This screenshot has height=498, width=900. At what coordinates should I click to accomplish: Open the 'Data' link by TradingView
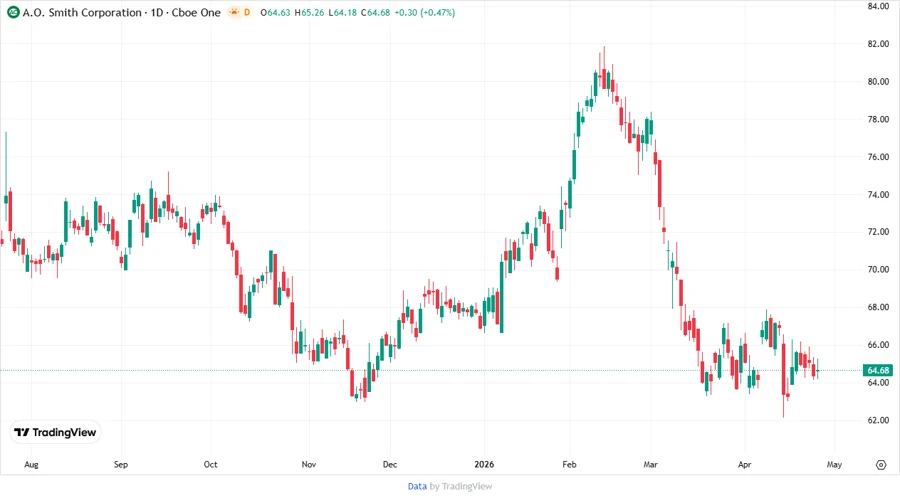click(x=417, y=487)
